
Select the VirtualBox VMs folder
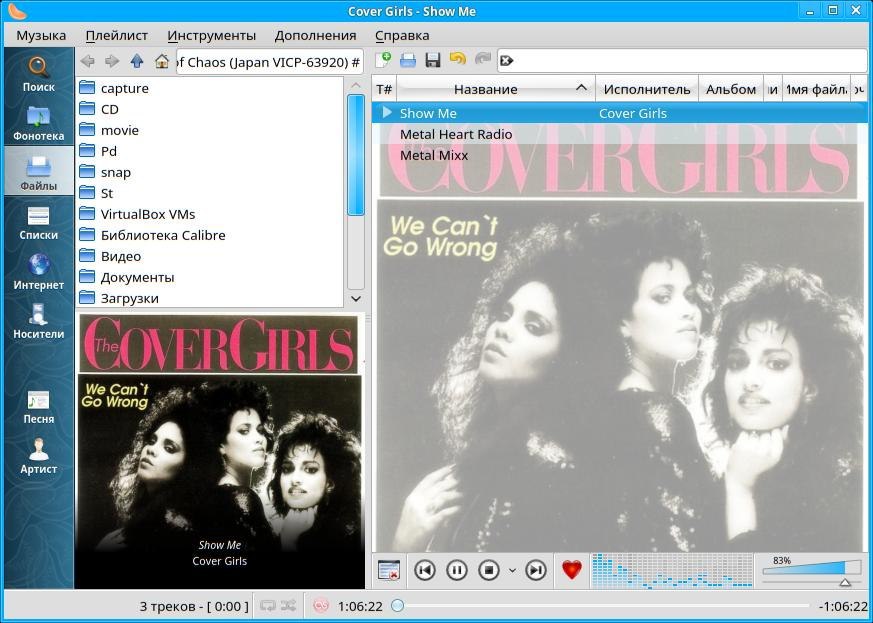(209, 214)
